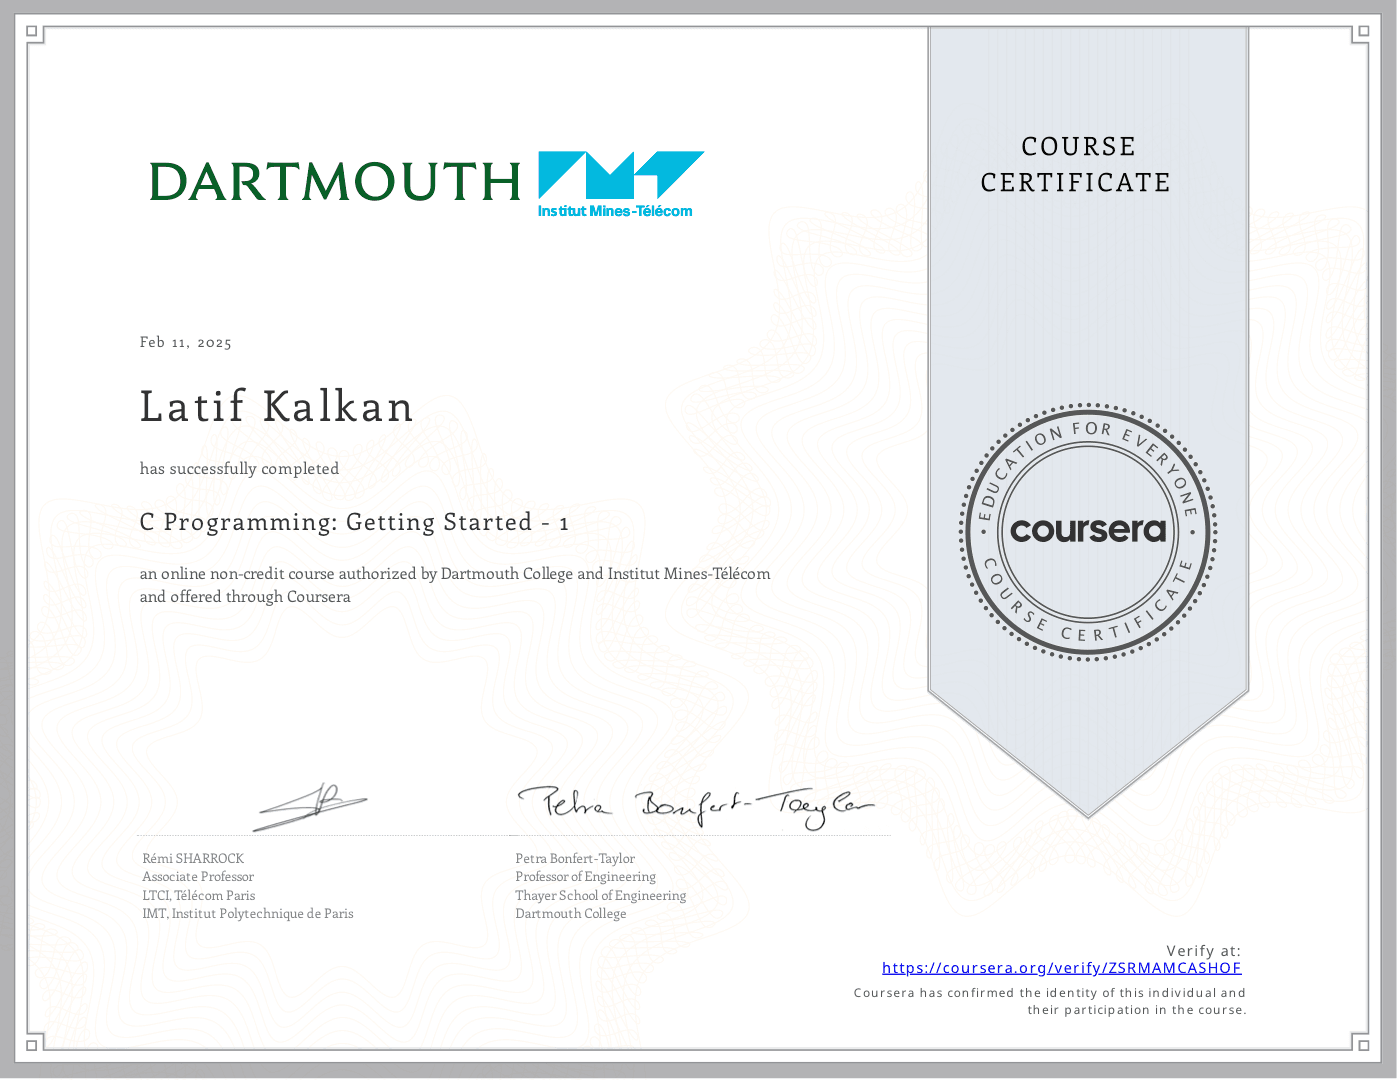Click the Dartmouth College signatory line
Screen dimensions: 1400x1081
click(x=571, y=914)
